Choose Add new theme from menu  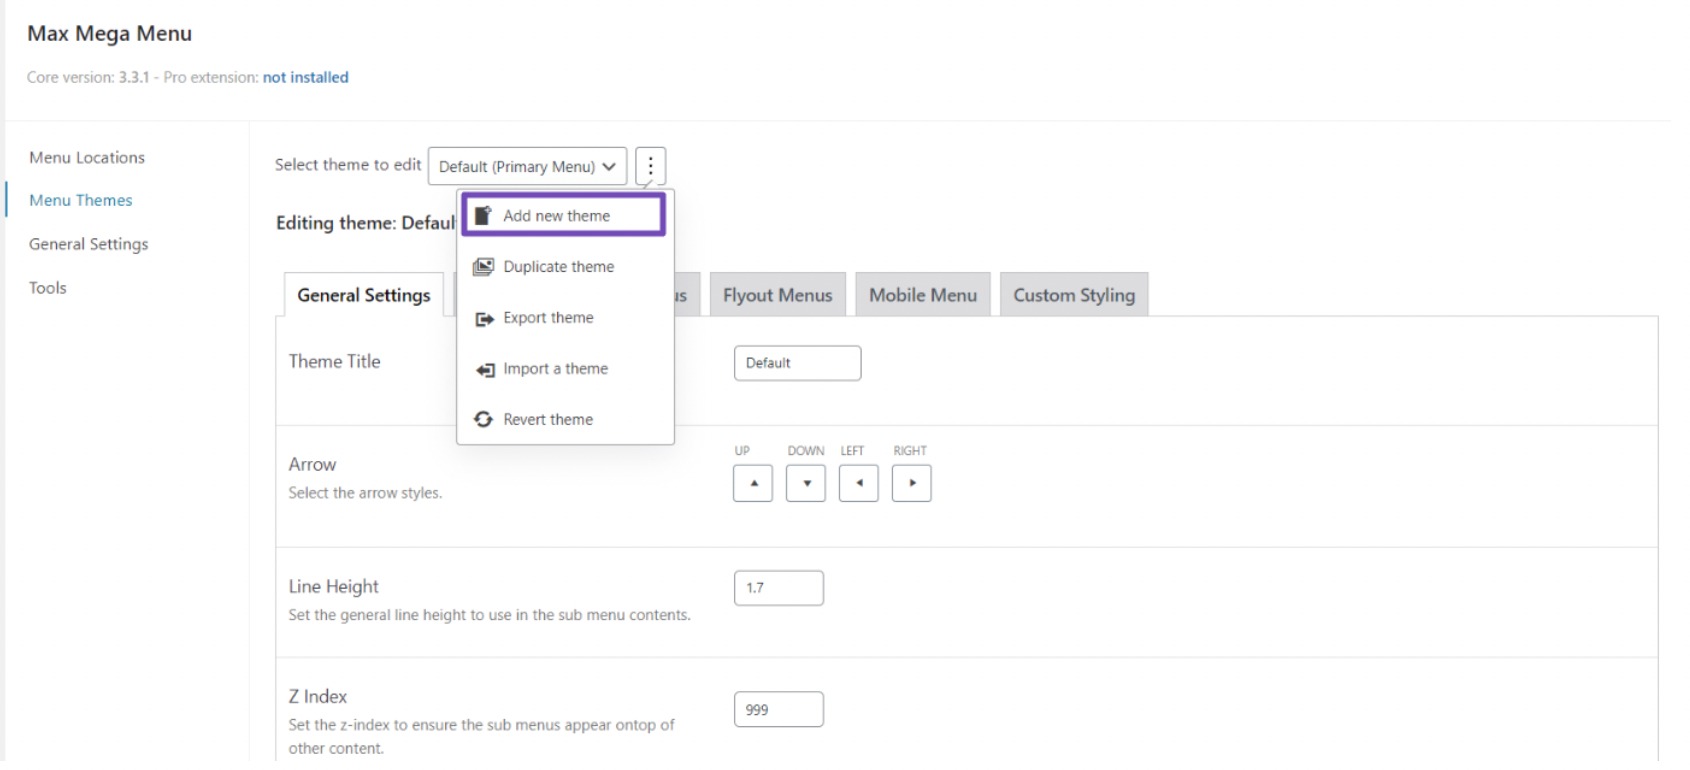[x=564, y=215]
